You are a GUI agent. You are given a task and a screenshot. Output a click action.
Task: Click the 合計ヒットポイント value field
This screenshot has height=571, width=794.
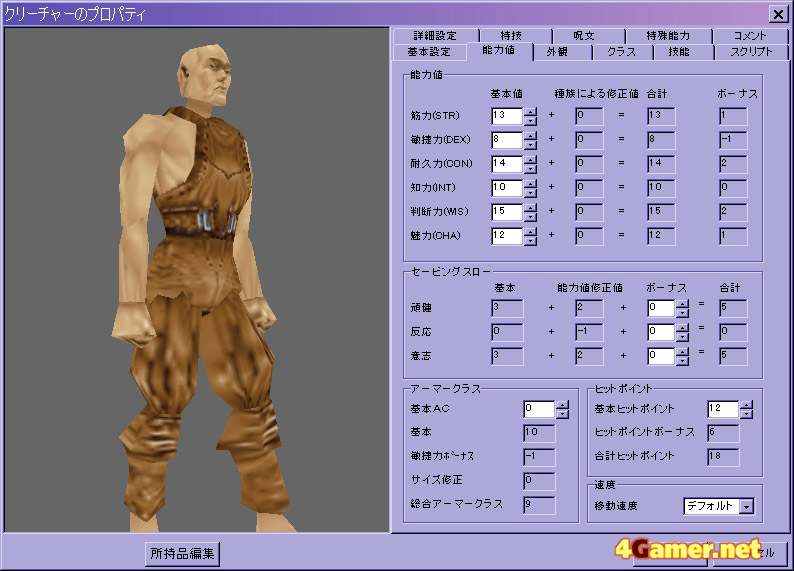[x=723, y=457]
